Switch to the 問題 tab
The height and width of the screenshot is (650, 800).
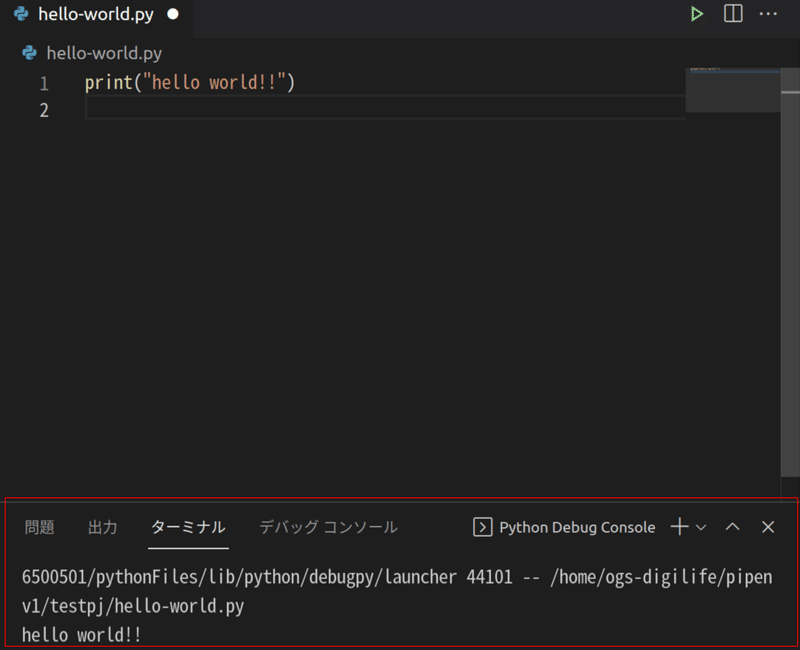39,527
